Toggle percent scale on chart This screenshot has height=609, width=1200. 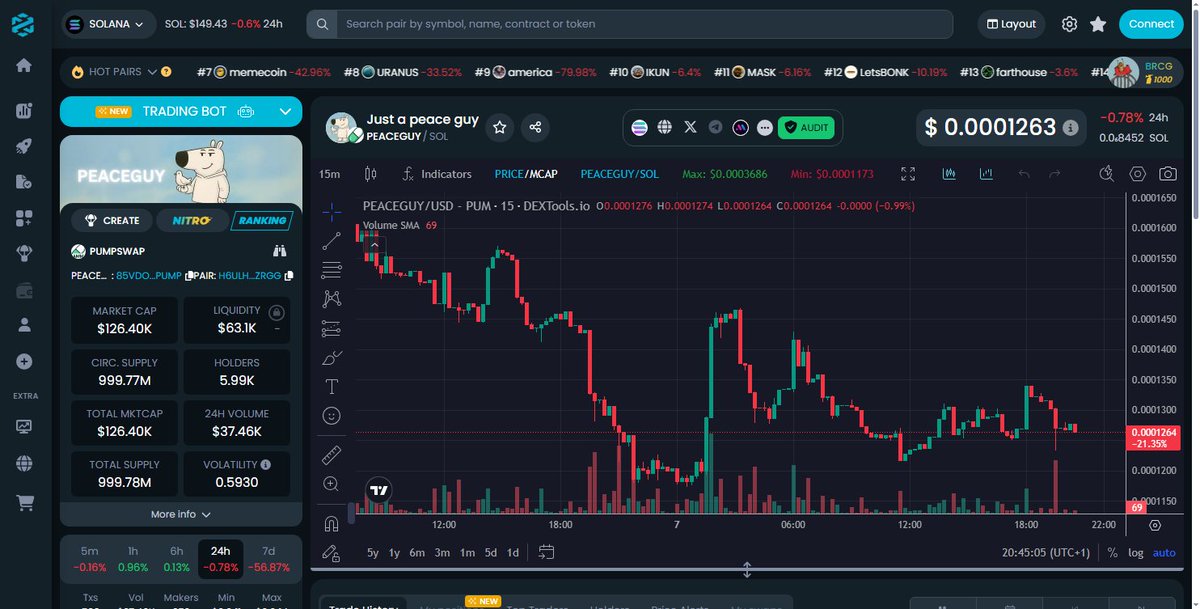point(1113,552)
